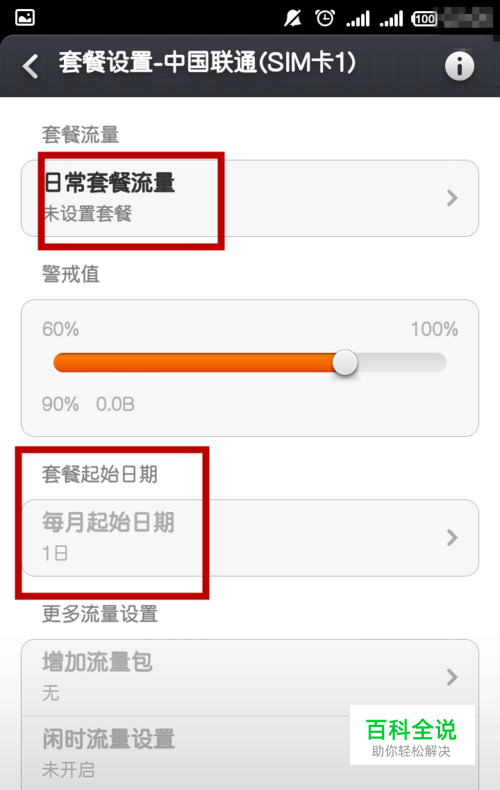Expand 日常套餐流量 chevron arrow
Screen dimensions: 500x790
(452, 198)
